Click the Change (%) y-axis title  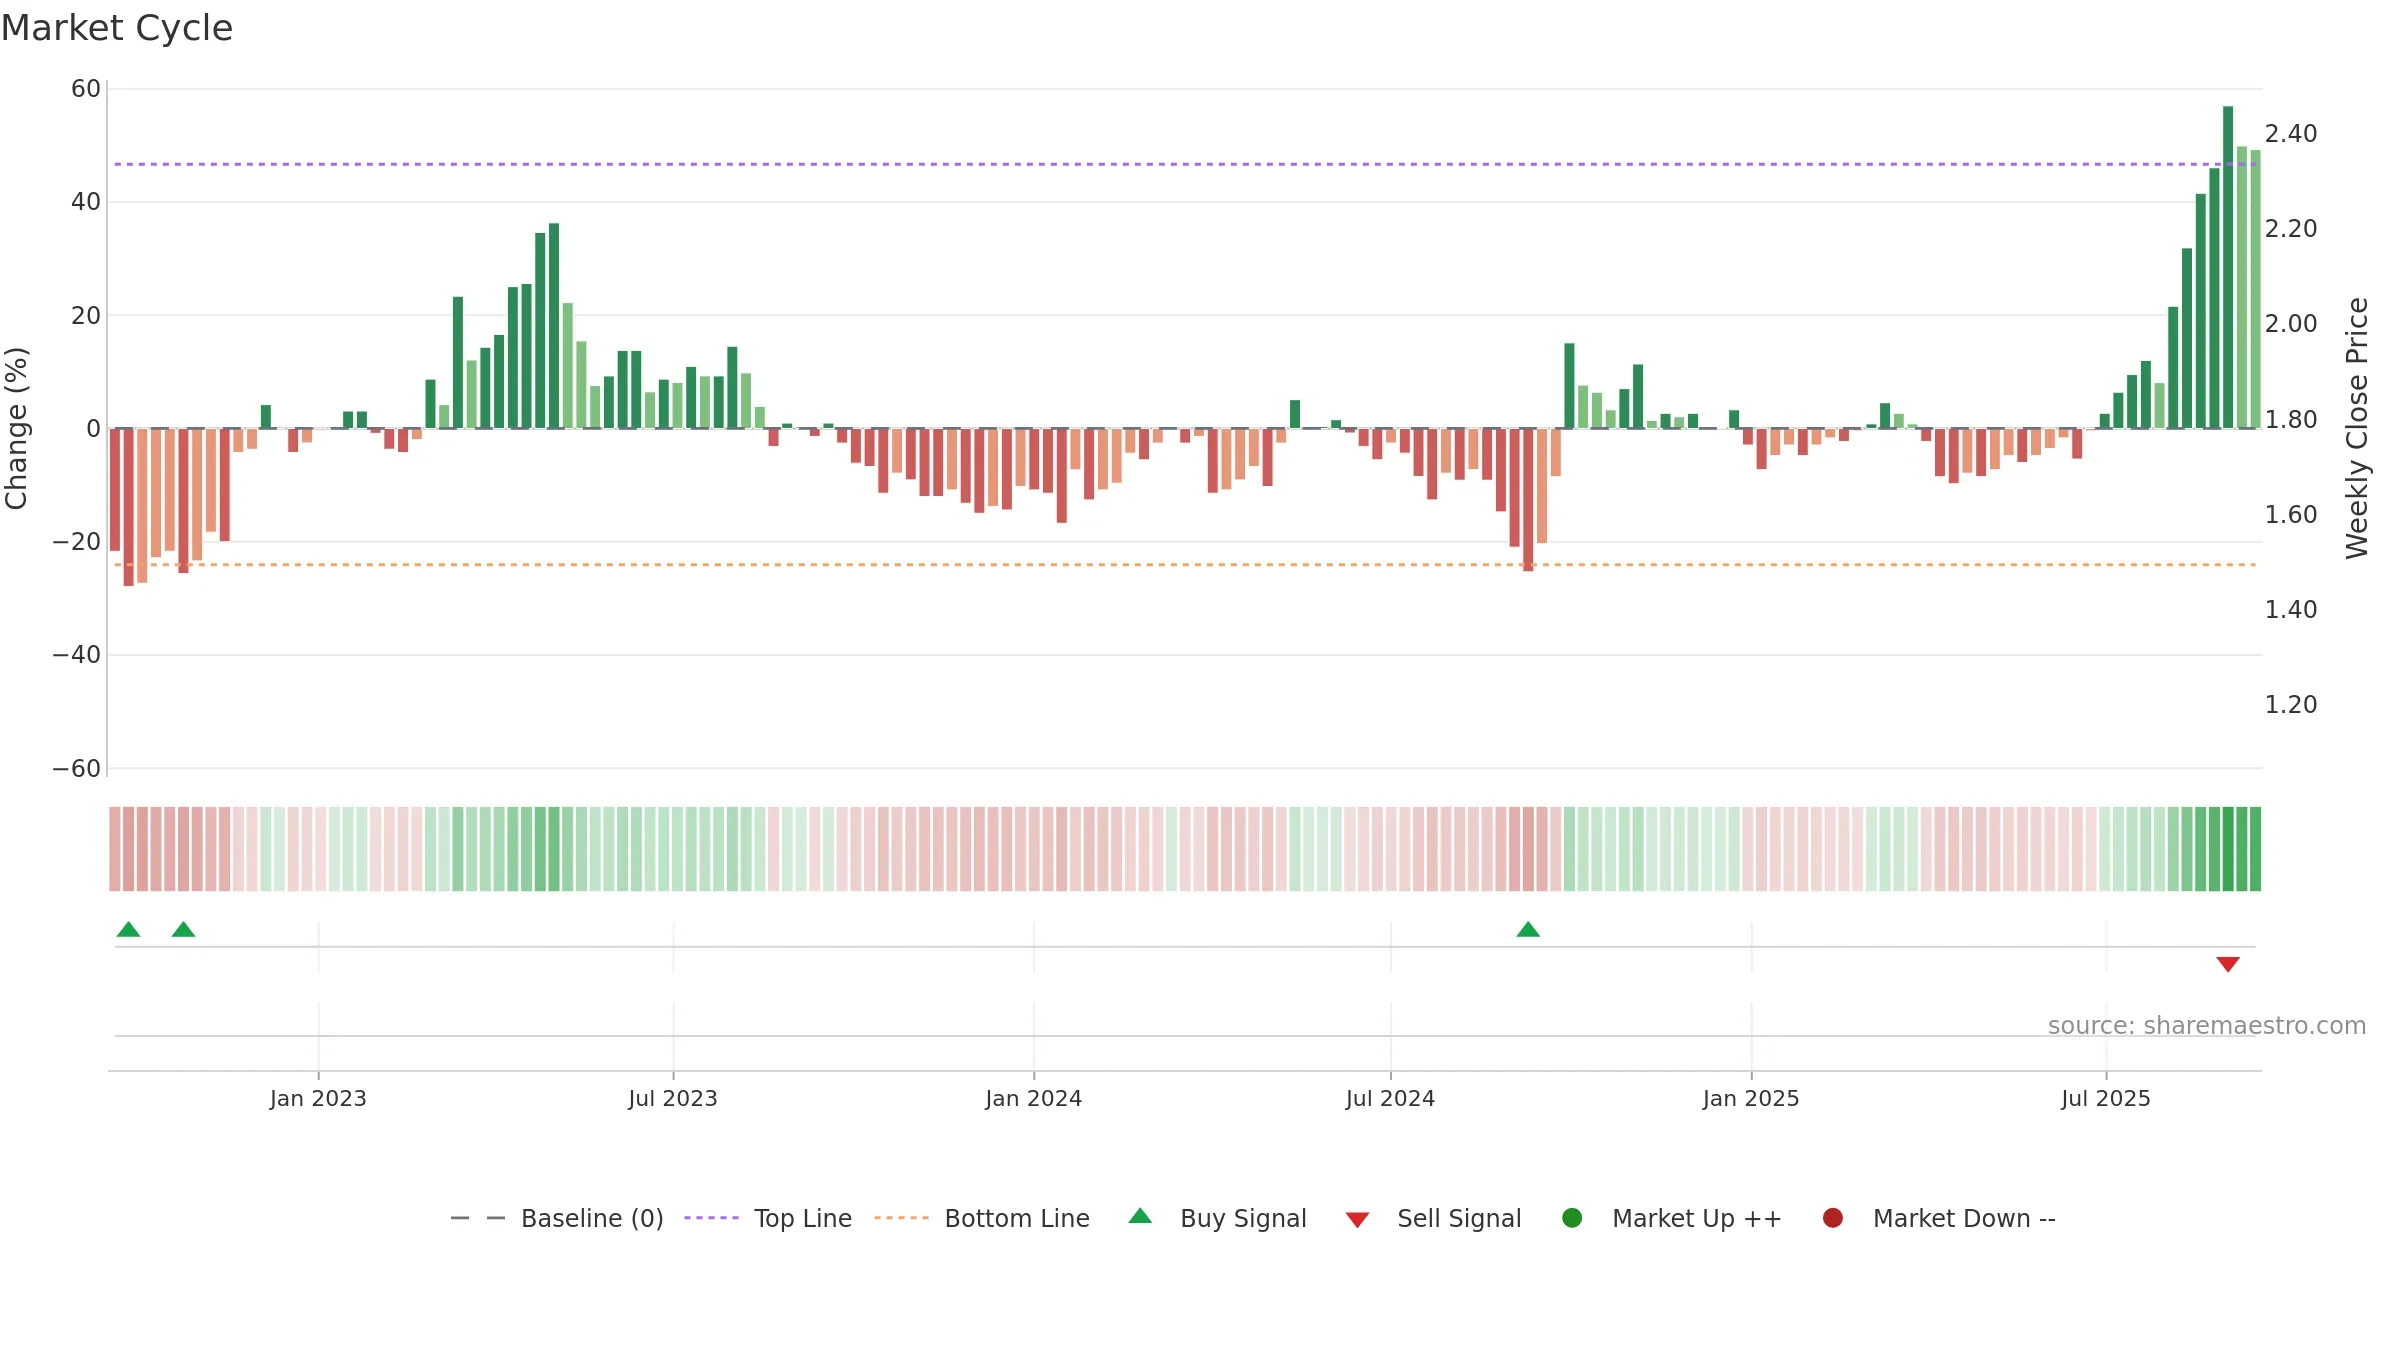[x=16, y=428]
